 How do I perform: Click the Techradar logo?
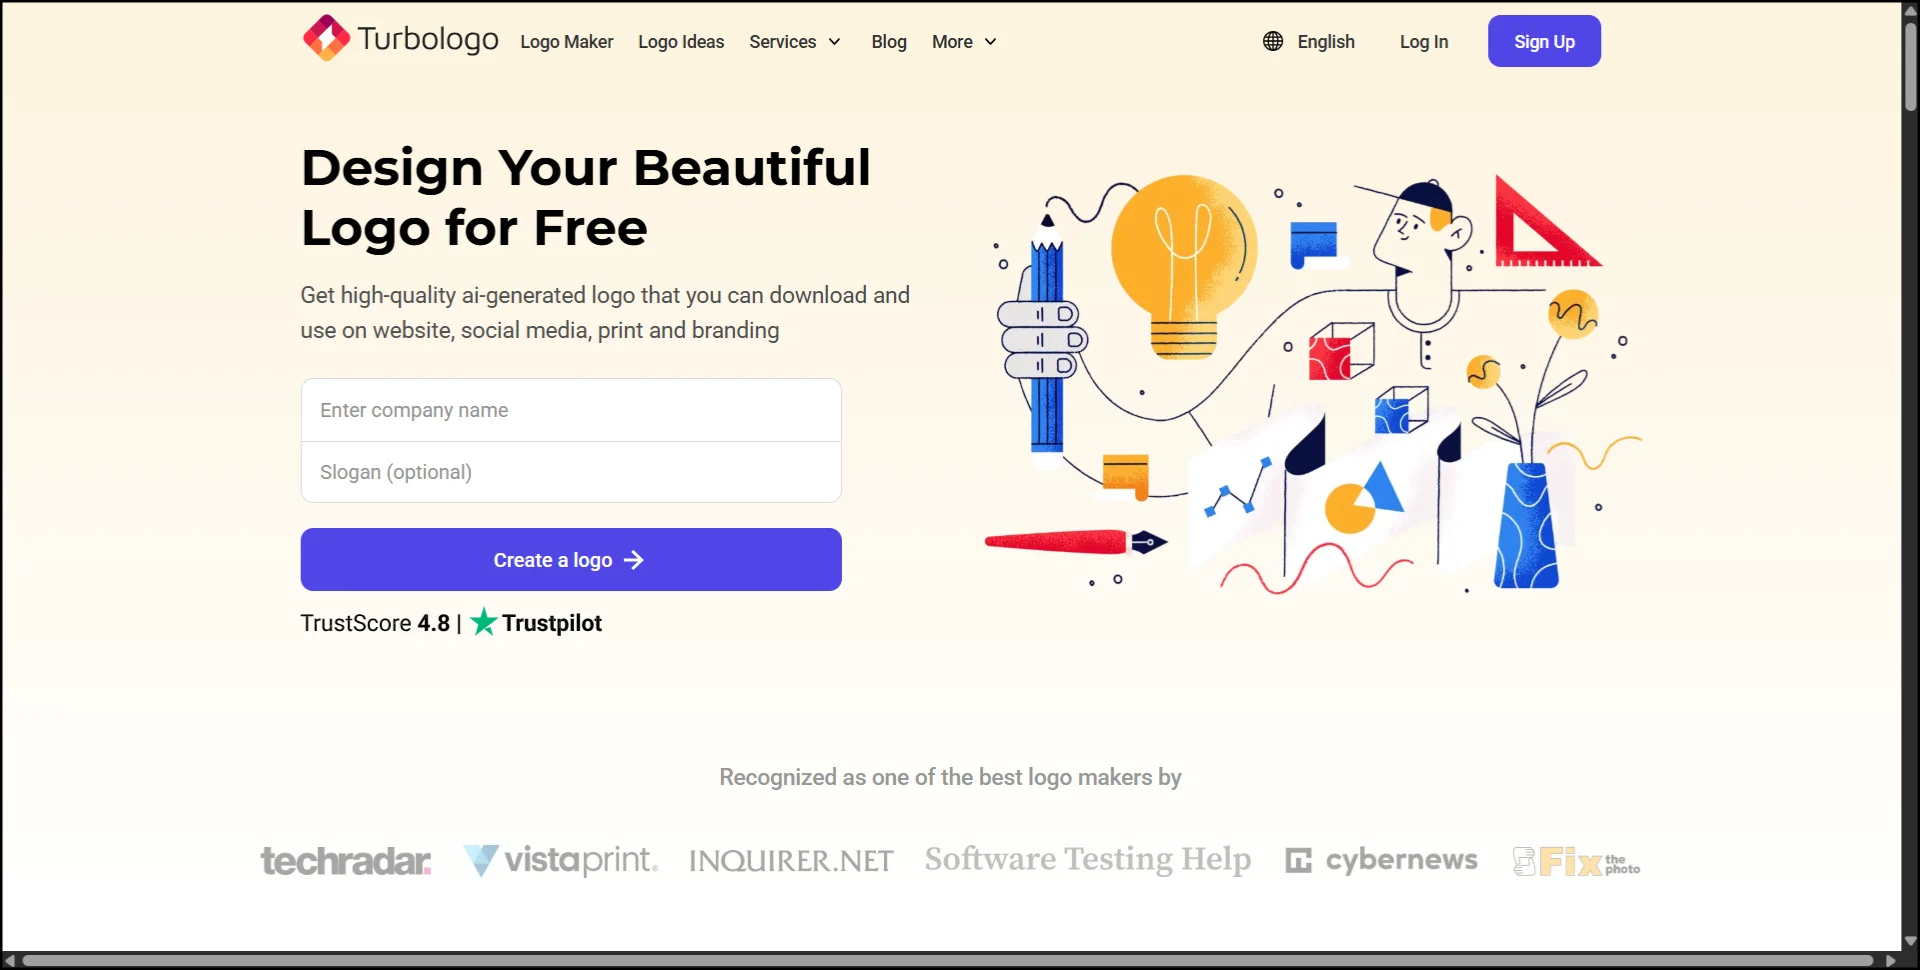click(x=345, y=860)
